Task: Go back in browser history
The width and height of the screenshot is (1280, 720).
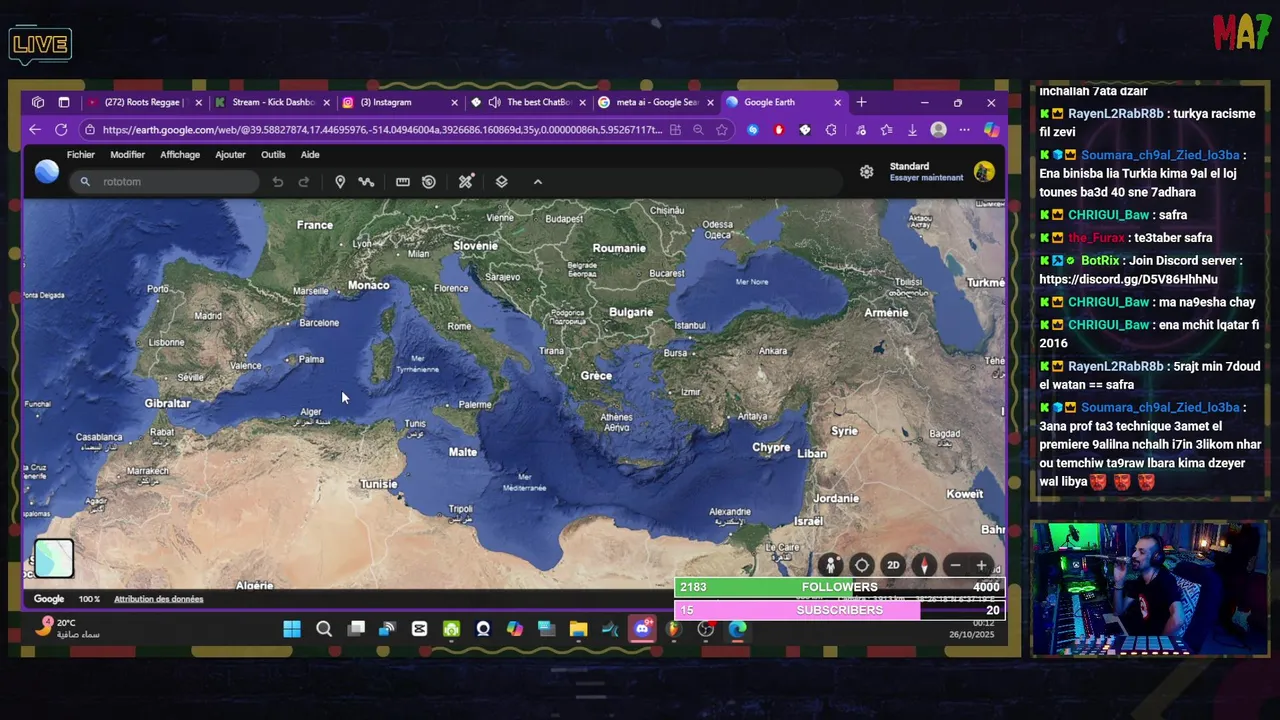Action: (35, 130)
